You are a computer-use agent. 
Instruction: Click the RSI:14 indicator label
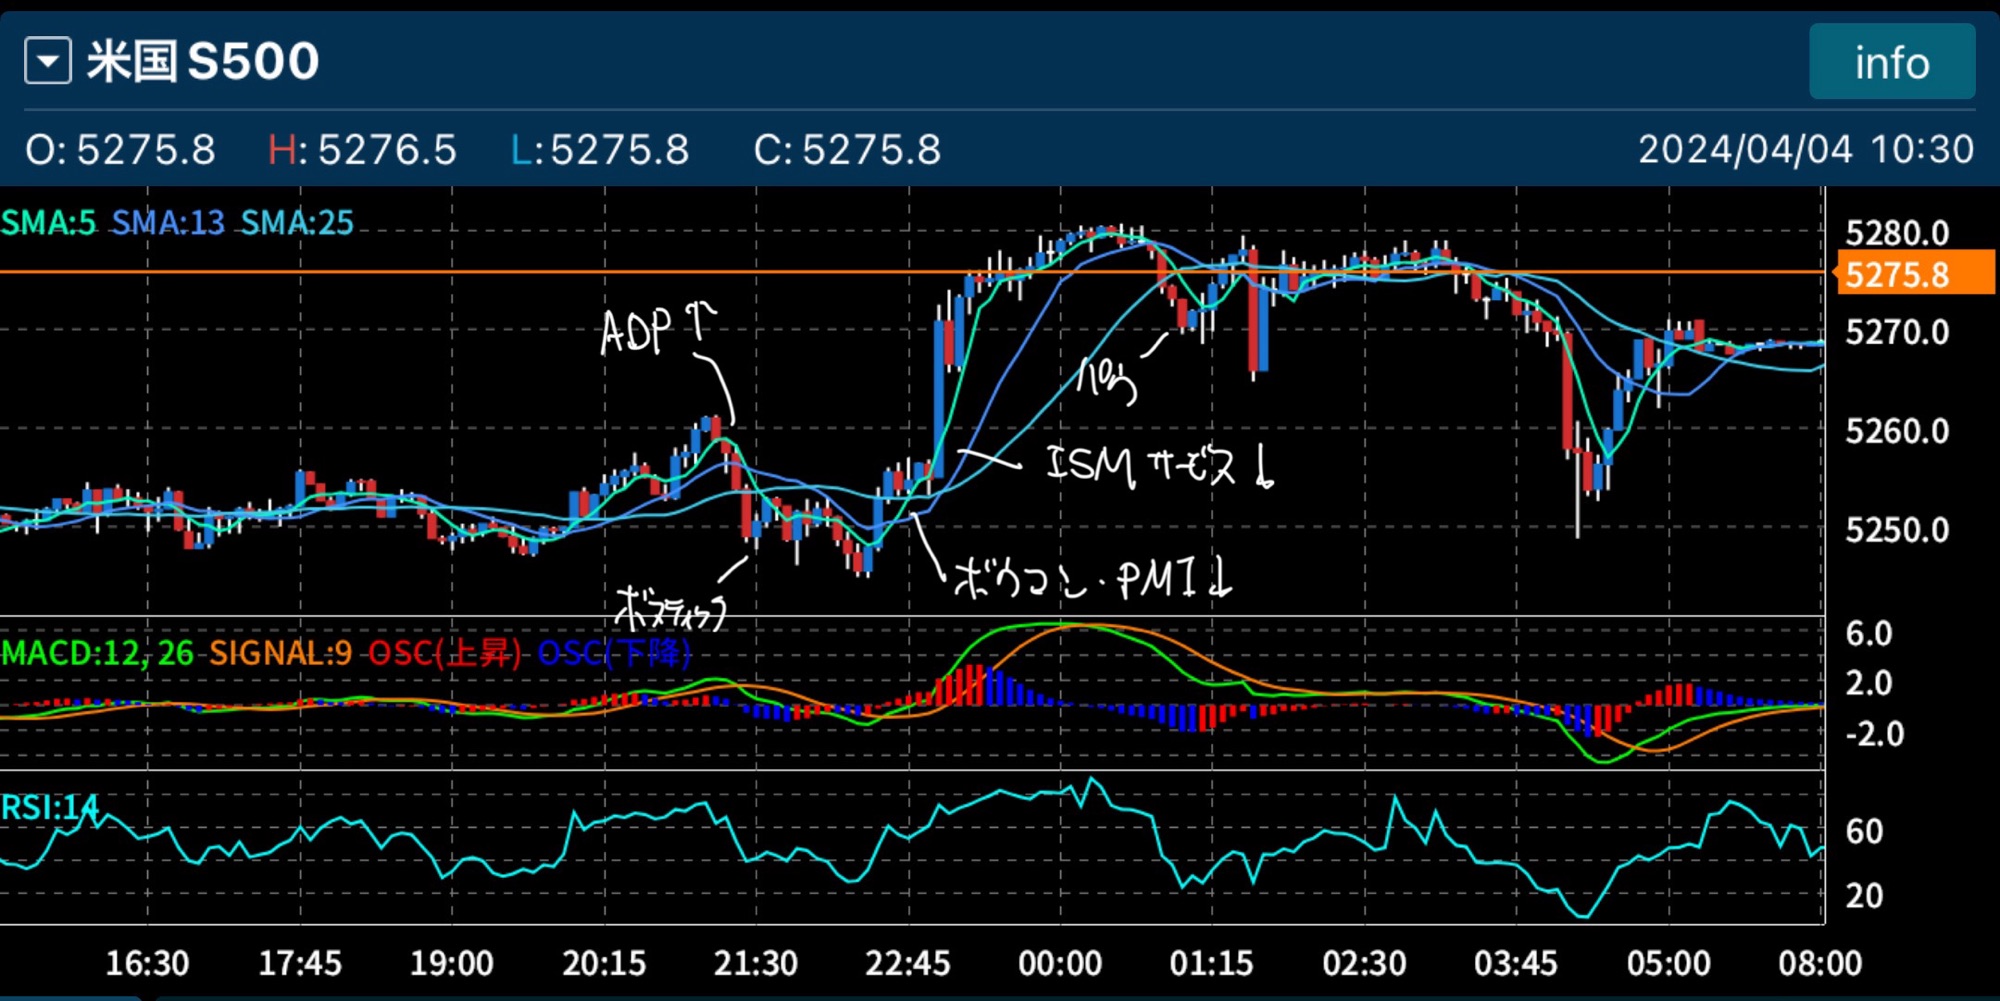[x=50, y=807]
